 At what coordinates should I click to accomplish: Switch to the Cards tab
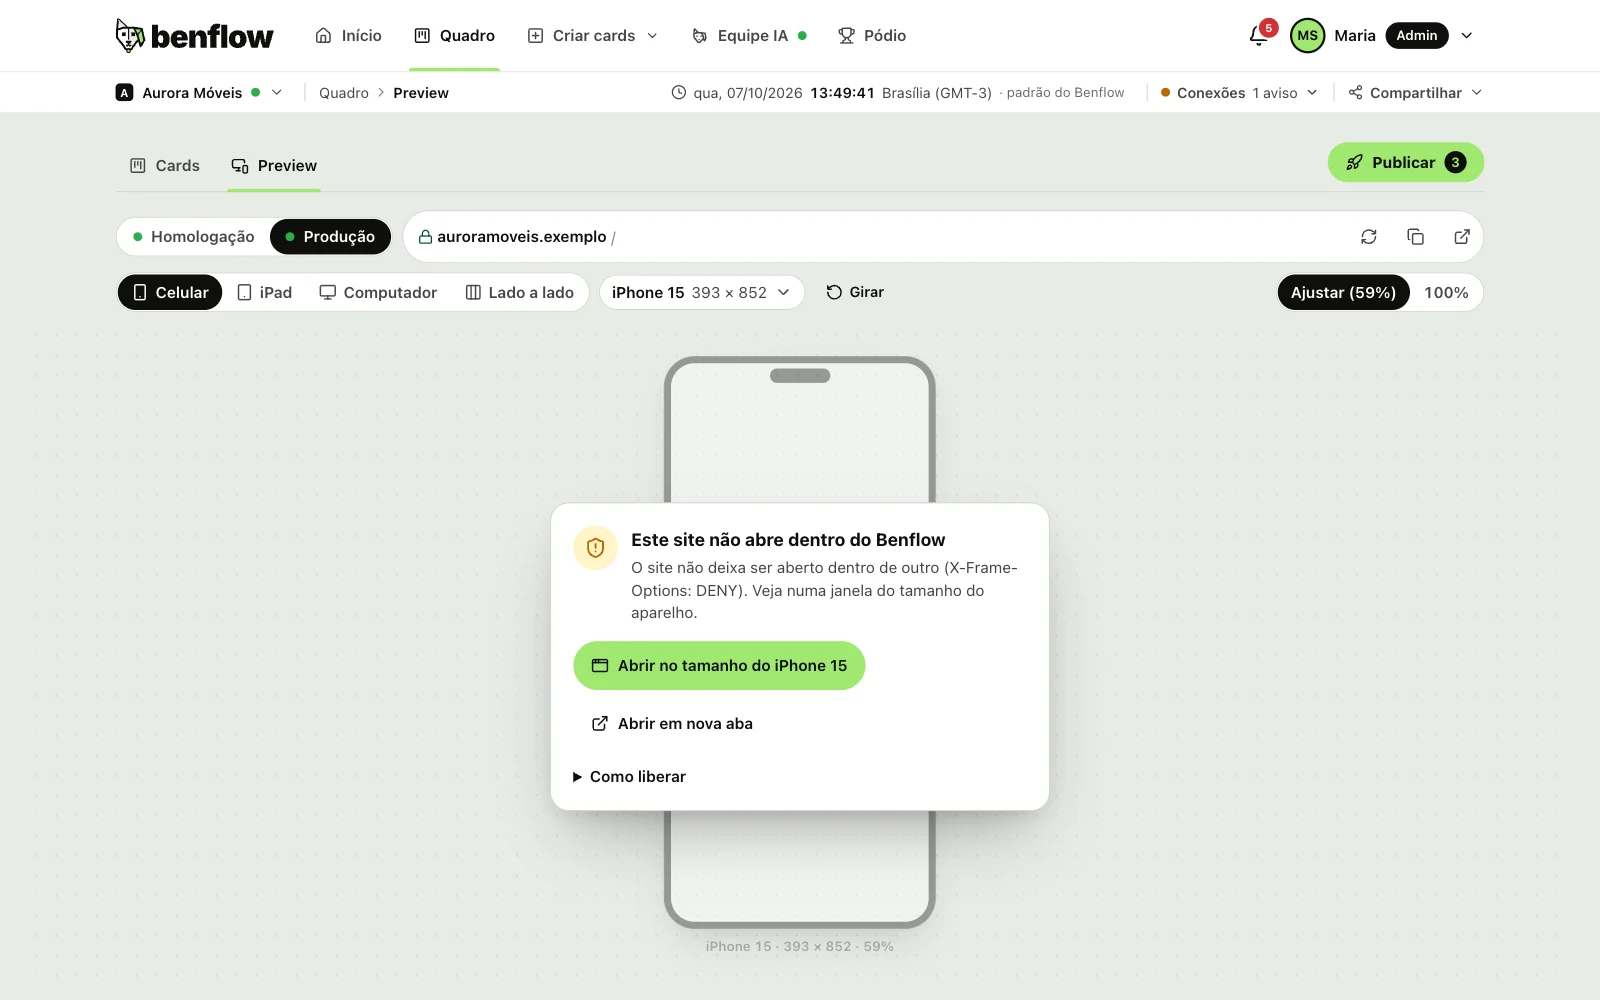click(165, 166)
